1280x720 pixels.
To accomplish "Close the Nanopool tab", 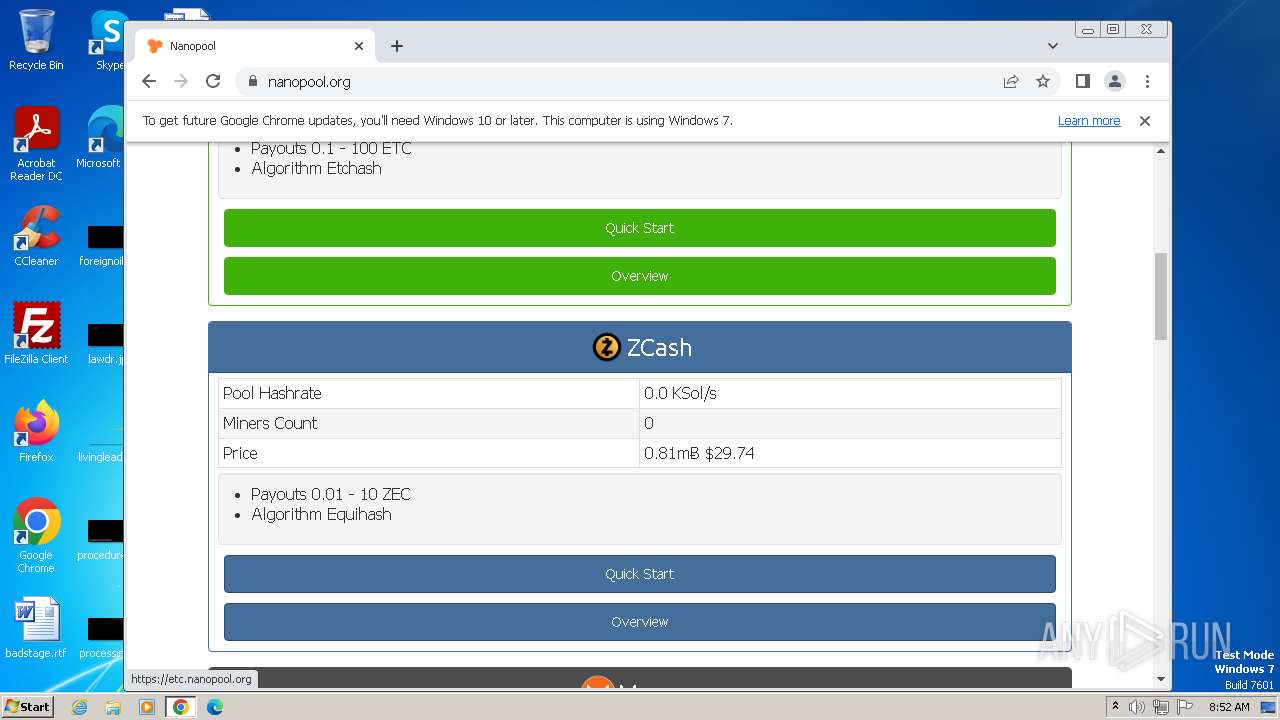I will click(359, 46).
